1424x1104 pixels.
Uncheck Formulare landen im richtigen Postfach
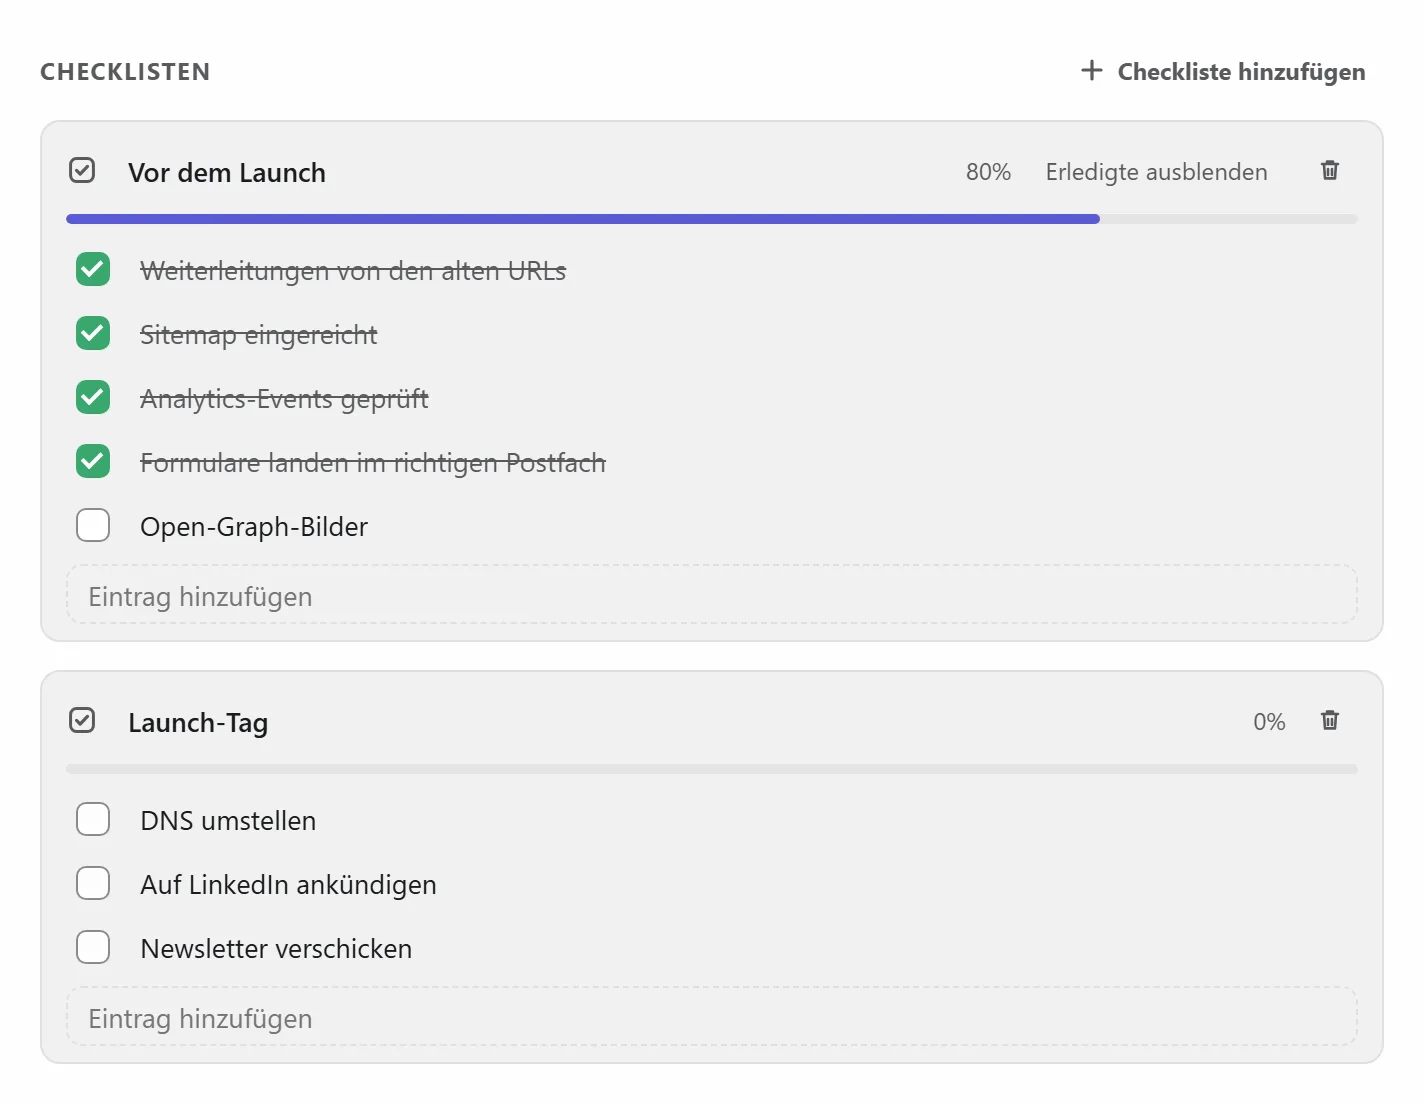(x=93, y=461)
